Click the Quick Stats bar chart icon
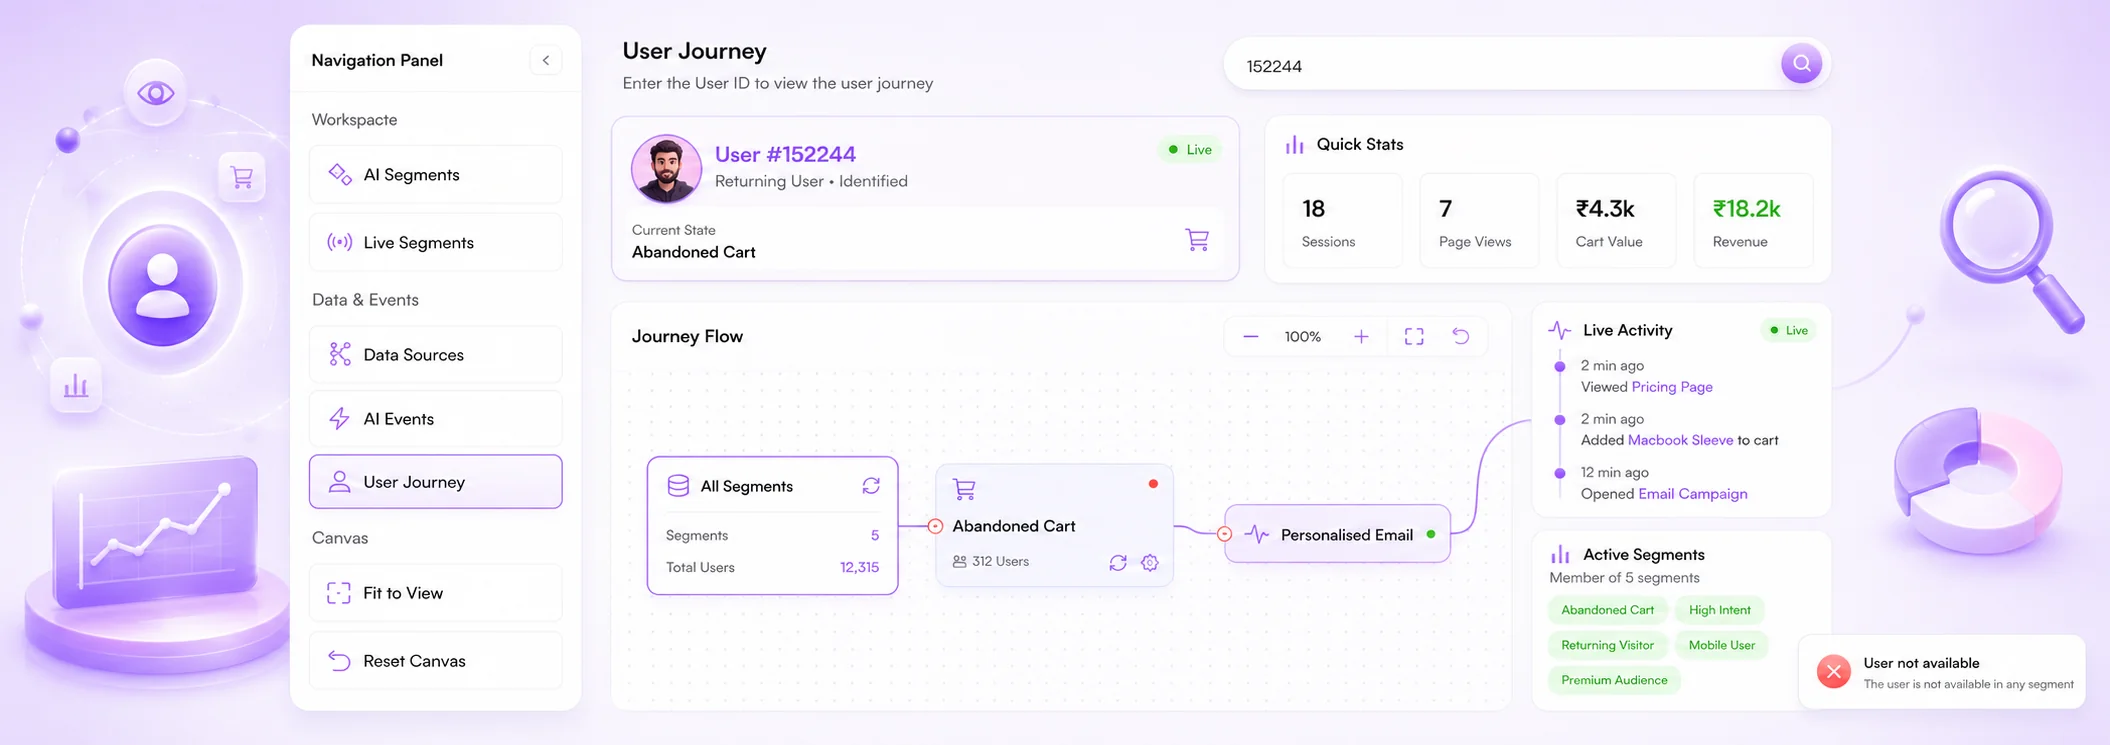 tap(1295, 145)
